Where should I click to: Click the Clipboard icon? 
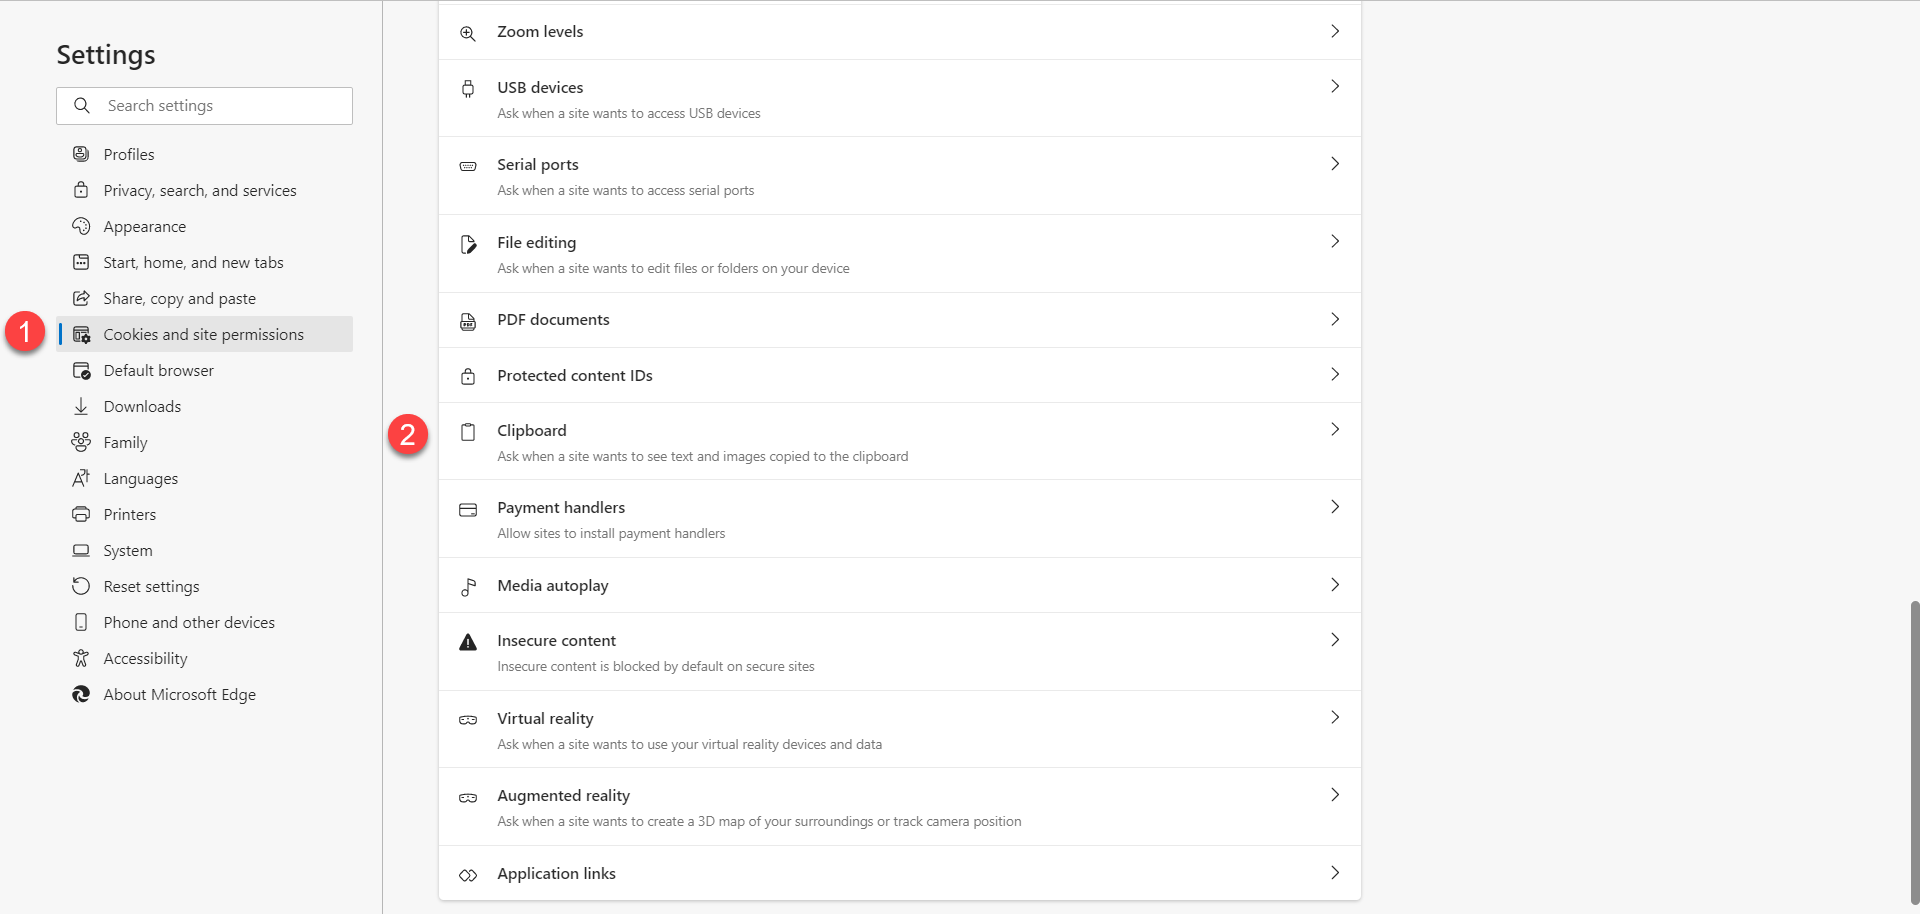468,432
